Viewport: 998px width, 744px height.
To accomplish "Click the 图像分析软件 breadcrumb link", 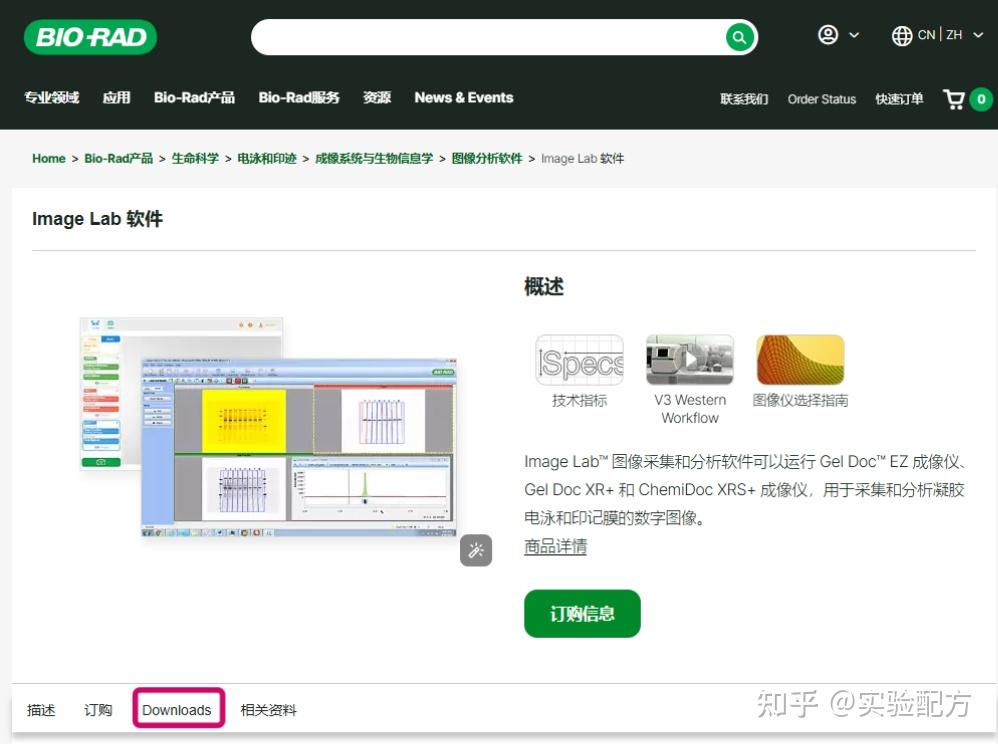I will pyautogui.click(x=487, y=158).
